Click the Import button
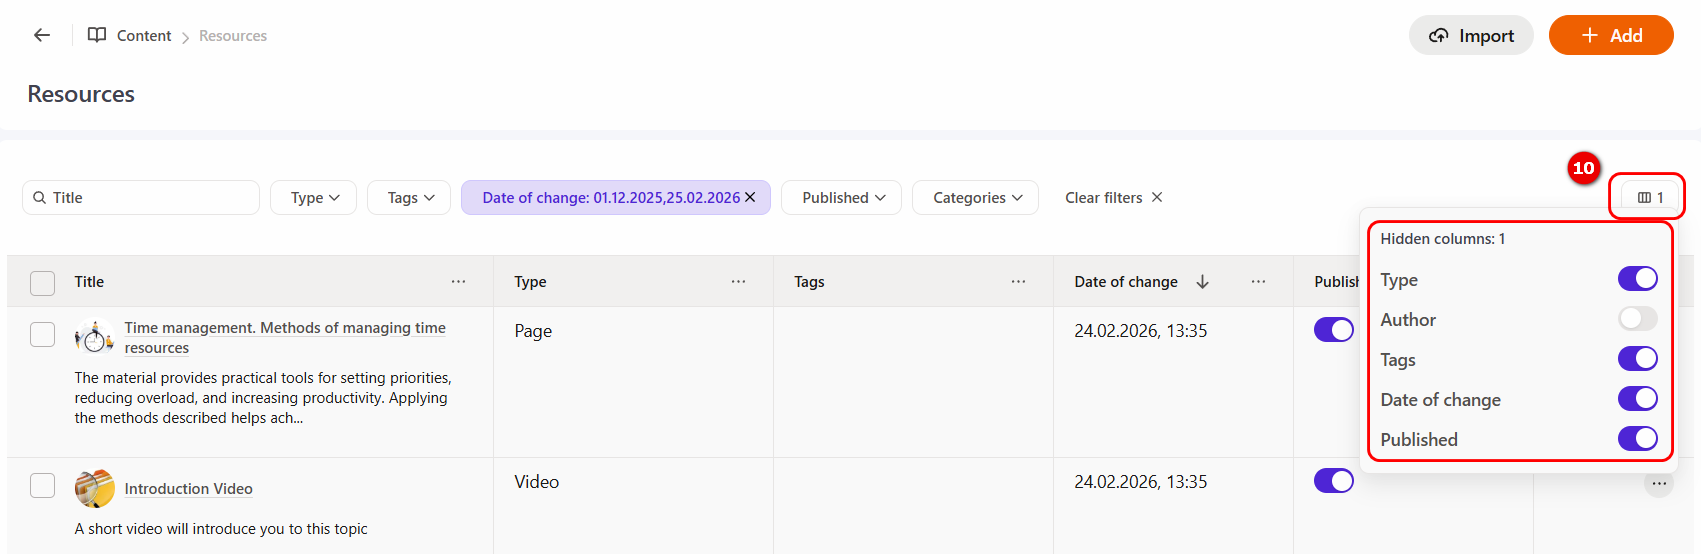Viewport: 1701px width, 554px height. tap(1470, 36)
